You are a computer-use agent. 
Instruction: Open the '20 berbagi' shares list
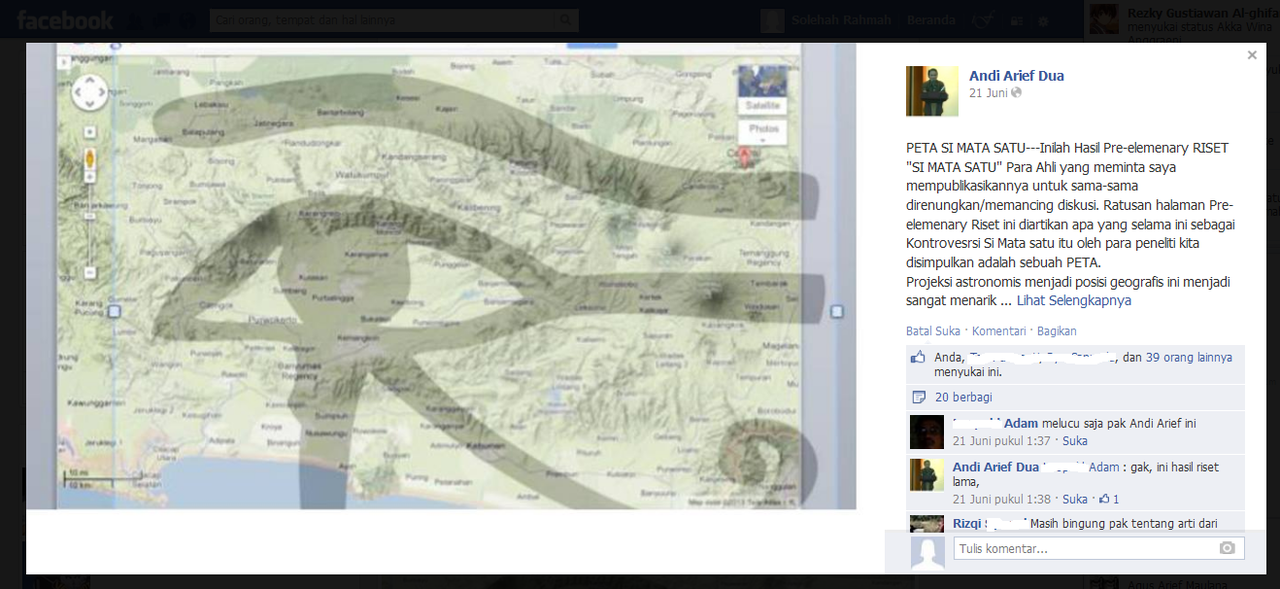click(x=963, y=397)
